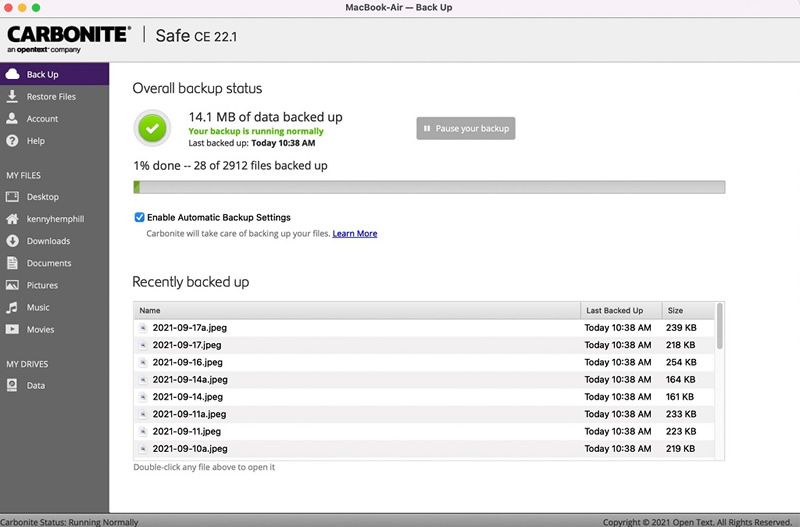Select file 2021-09-14.jpeg
The width and height of the screenshot is (800, 527).
187,397
